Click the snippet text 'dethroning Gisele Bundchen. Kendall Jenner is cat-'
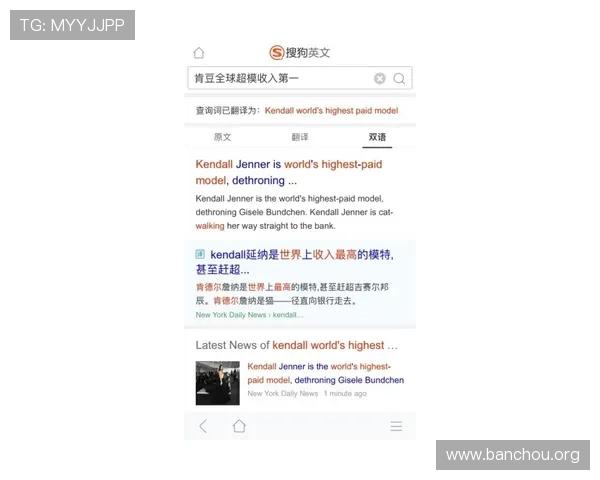 click(x=294, y=212)
